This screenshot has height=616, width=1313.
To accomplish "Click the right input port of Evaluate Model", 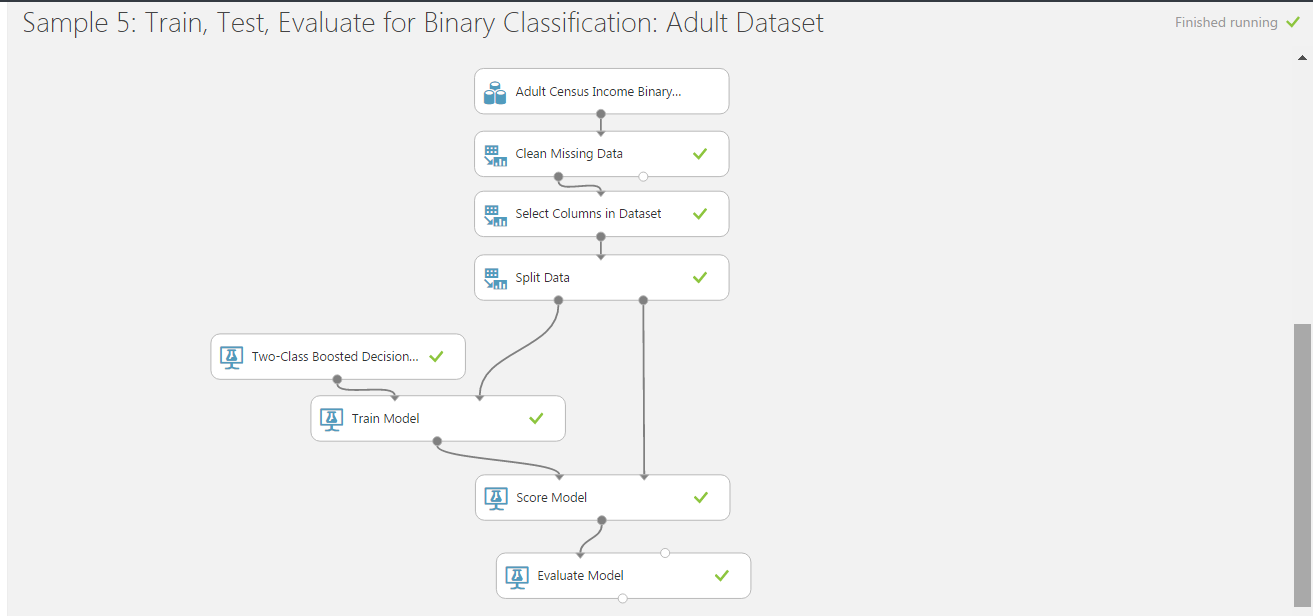I will pos(665,553).
